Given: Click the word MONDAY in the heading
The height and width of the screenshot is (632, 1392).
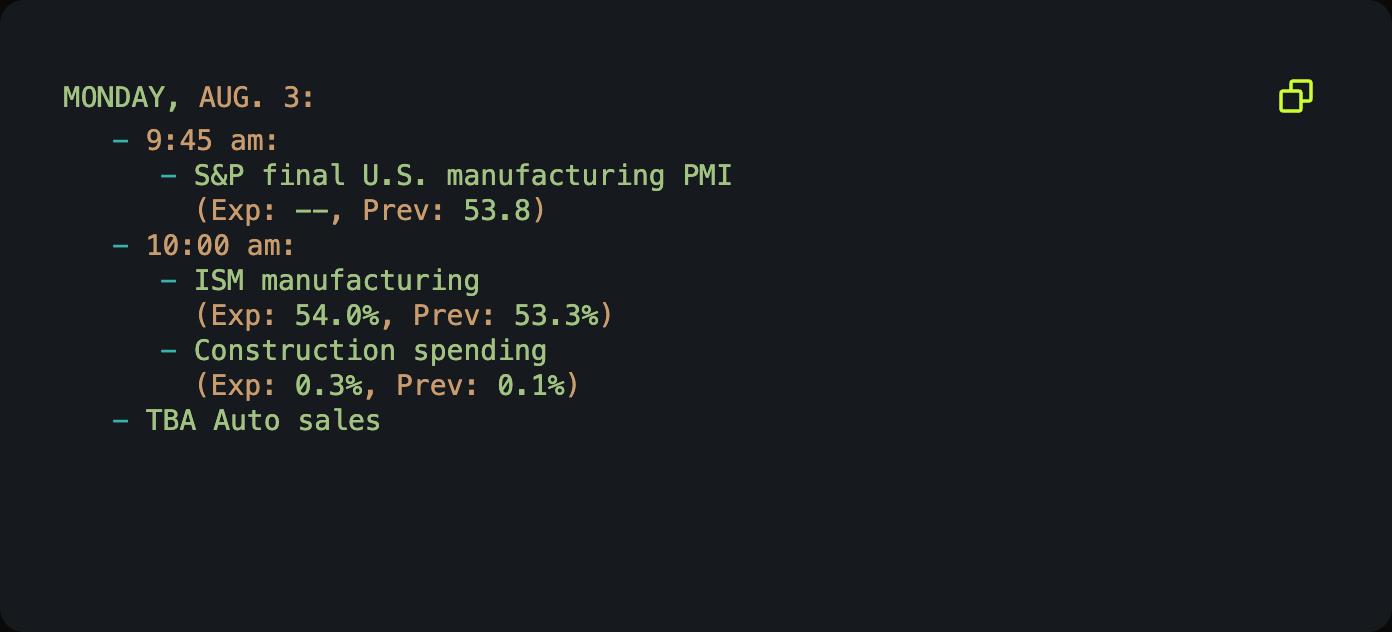Looking at the screenshot, I should coord(113,98).
